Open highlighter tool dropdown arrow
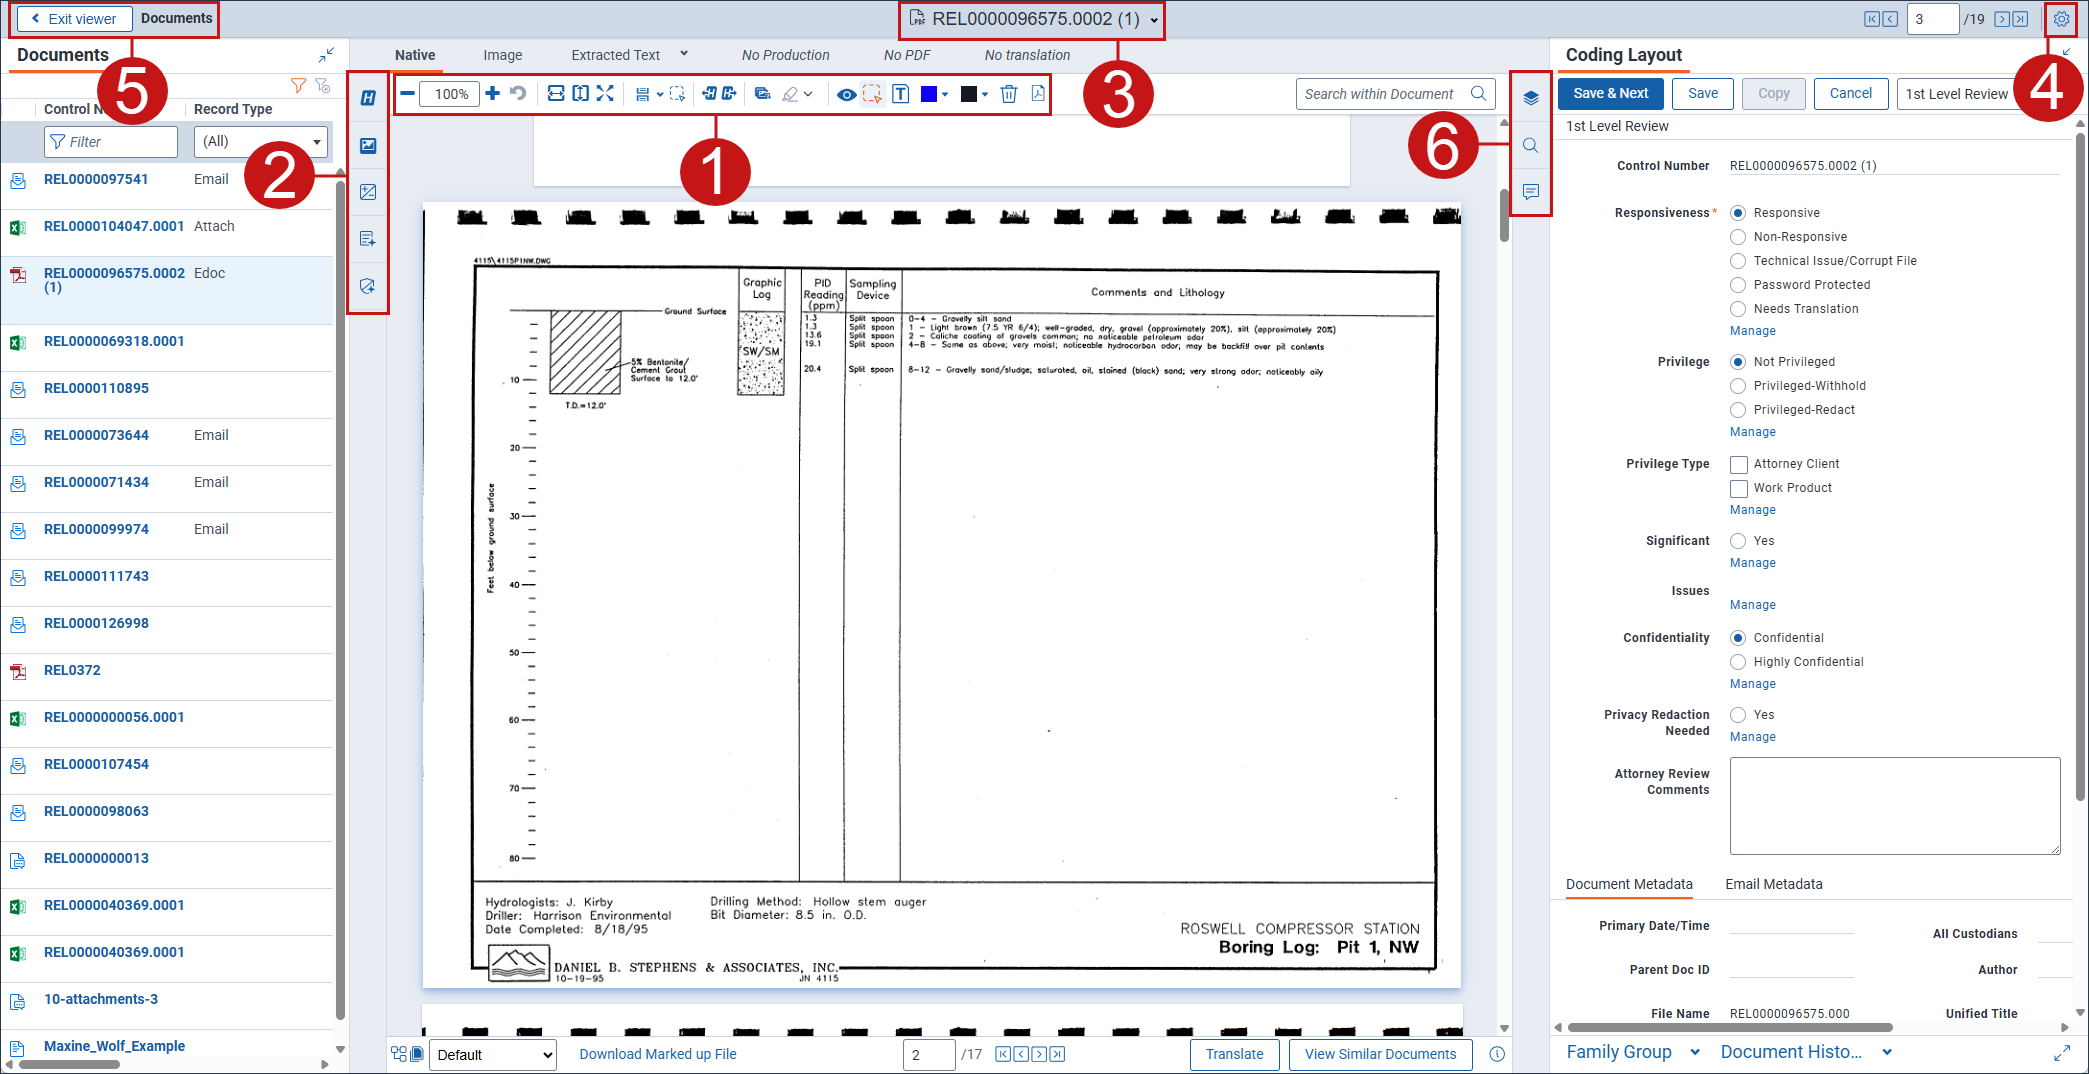 808,94
